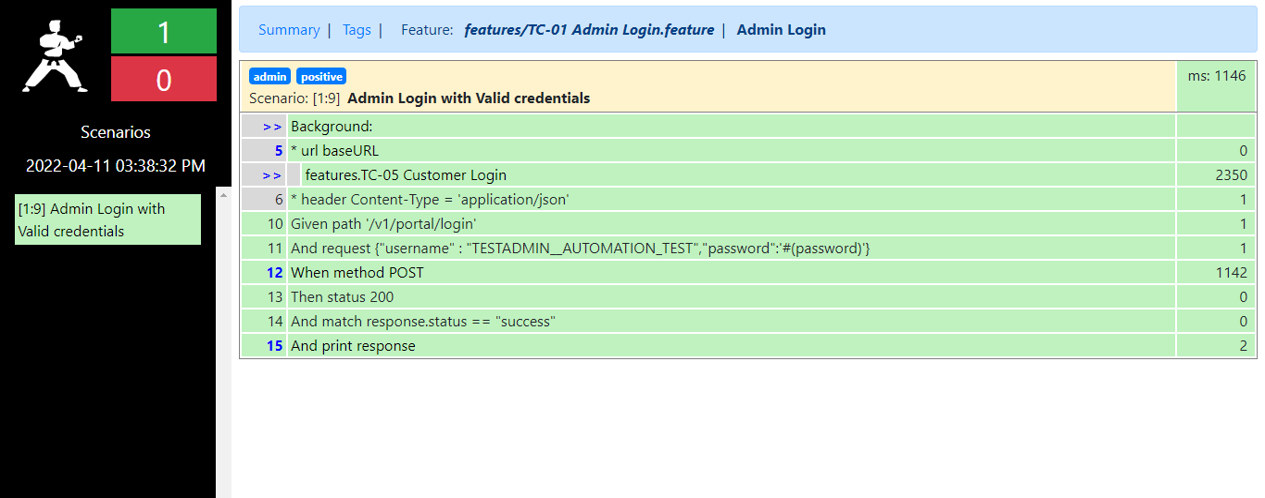This screenshot has height=498, width=1265.
Task: Click the red failed count box
Action: coord(163,79)
